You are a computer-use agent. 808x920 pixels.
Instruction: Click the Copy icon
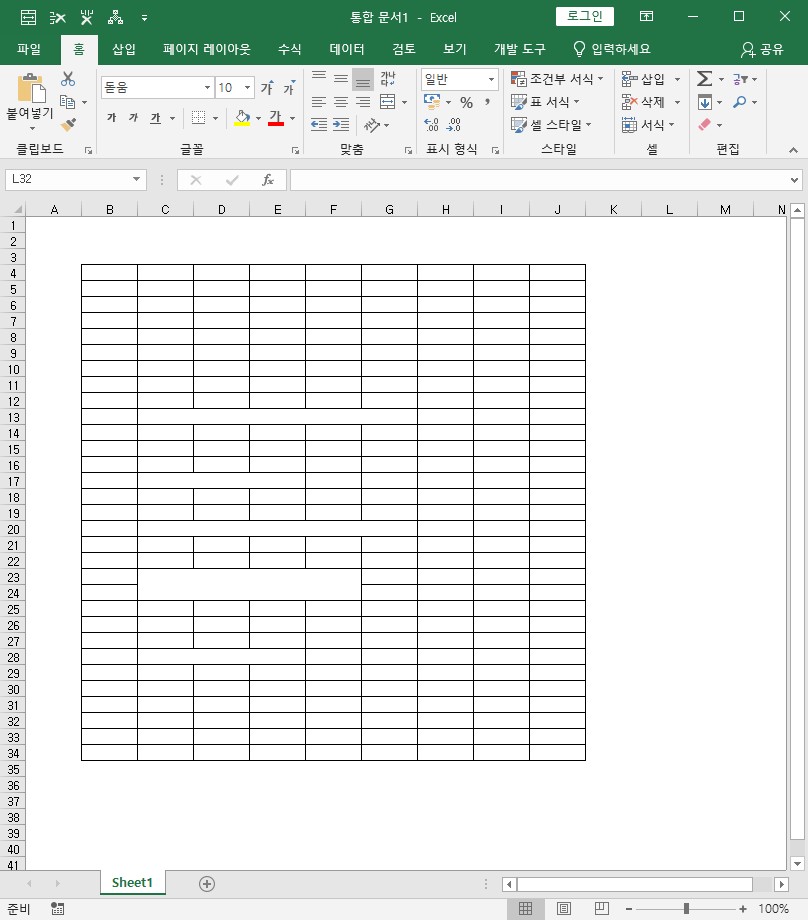click(x=68, y=102)
